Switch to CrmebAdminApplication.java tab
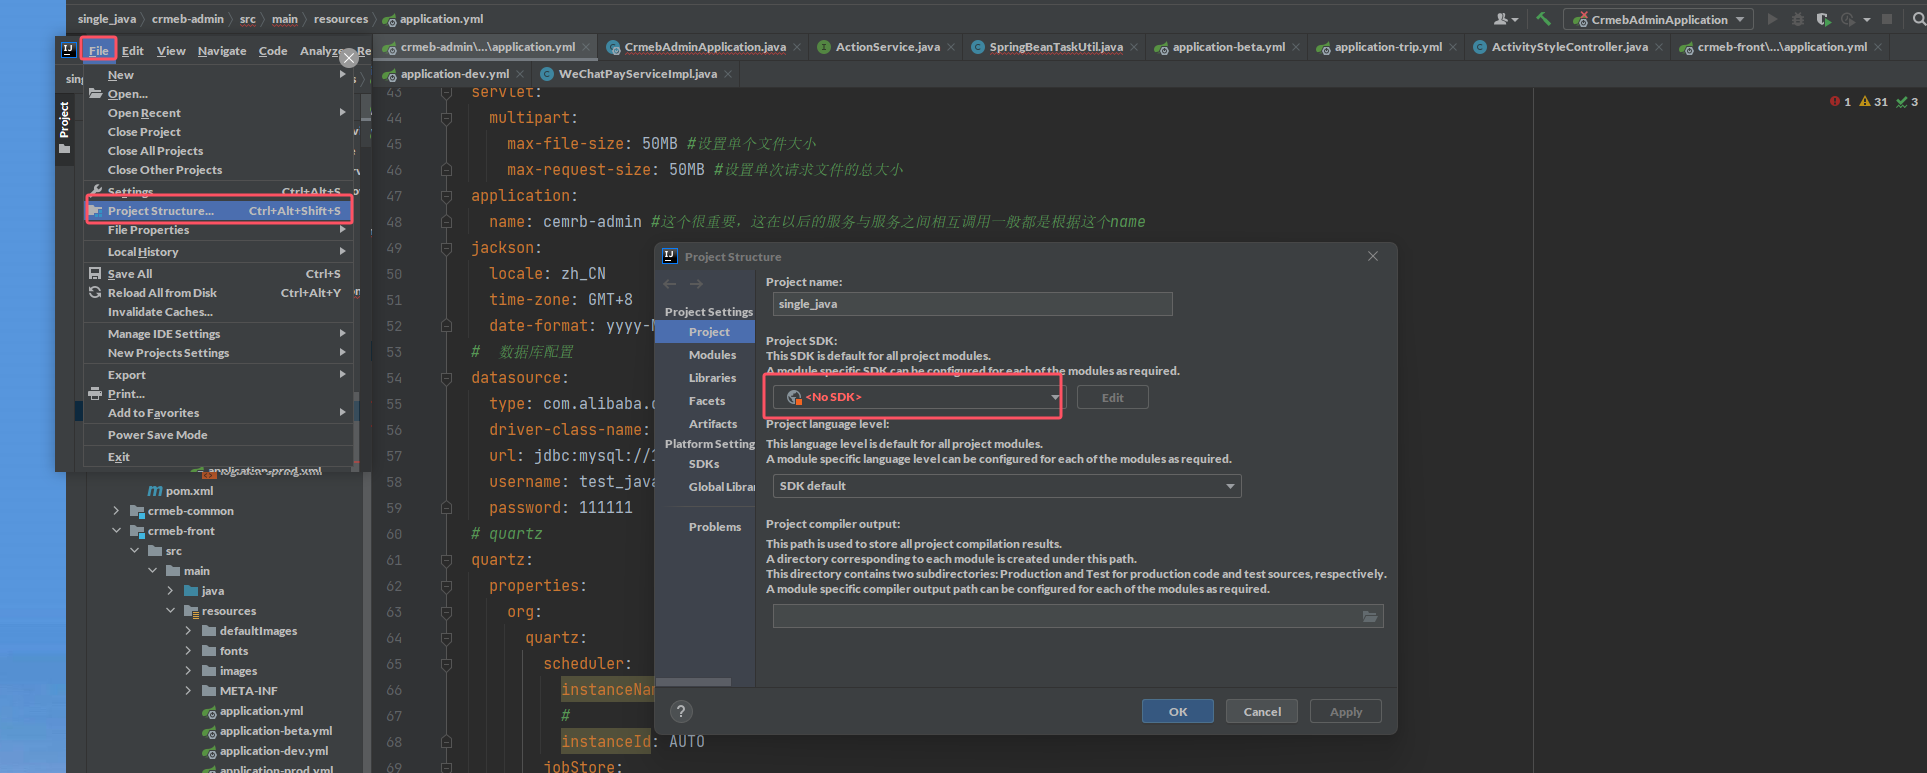The width and height of the screenshot is (1927, 773). (x=704, y=47)
